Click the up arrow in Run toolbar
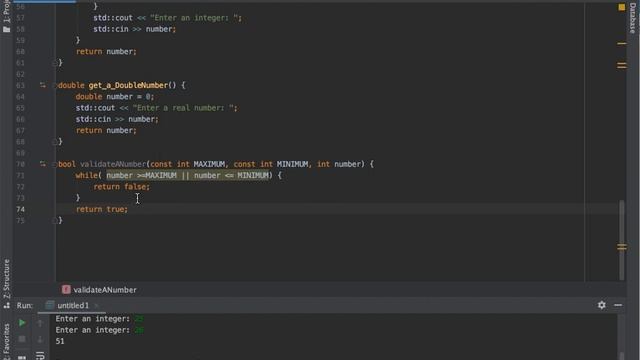This screenshot has width=640, height=360. click(40, 323)
